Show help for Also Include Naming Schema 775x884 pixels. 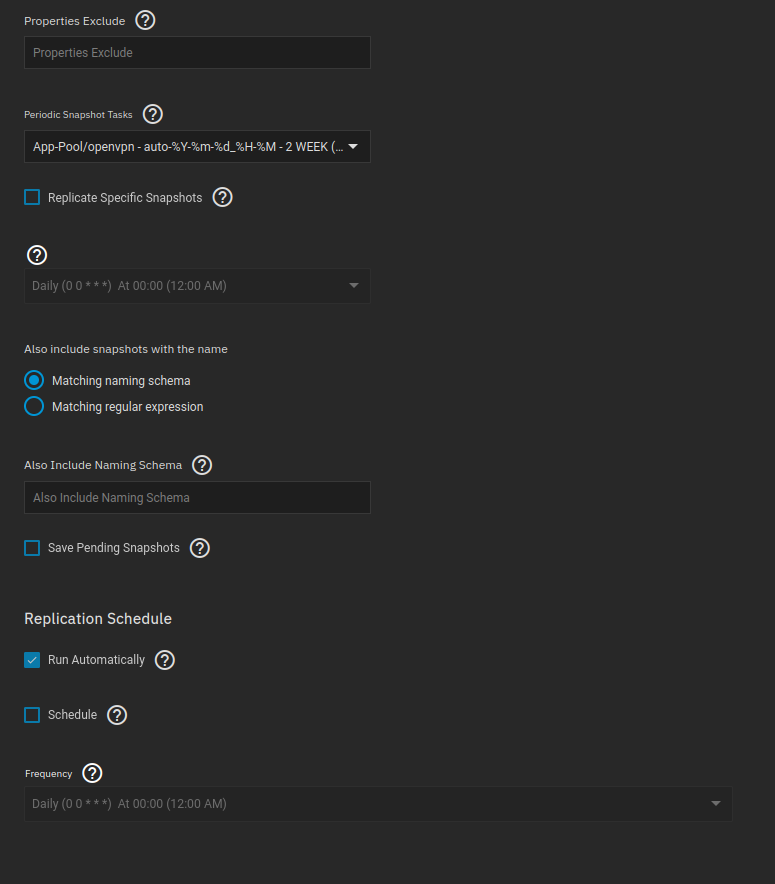(x=202, y=465)
